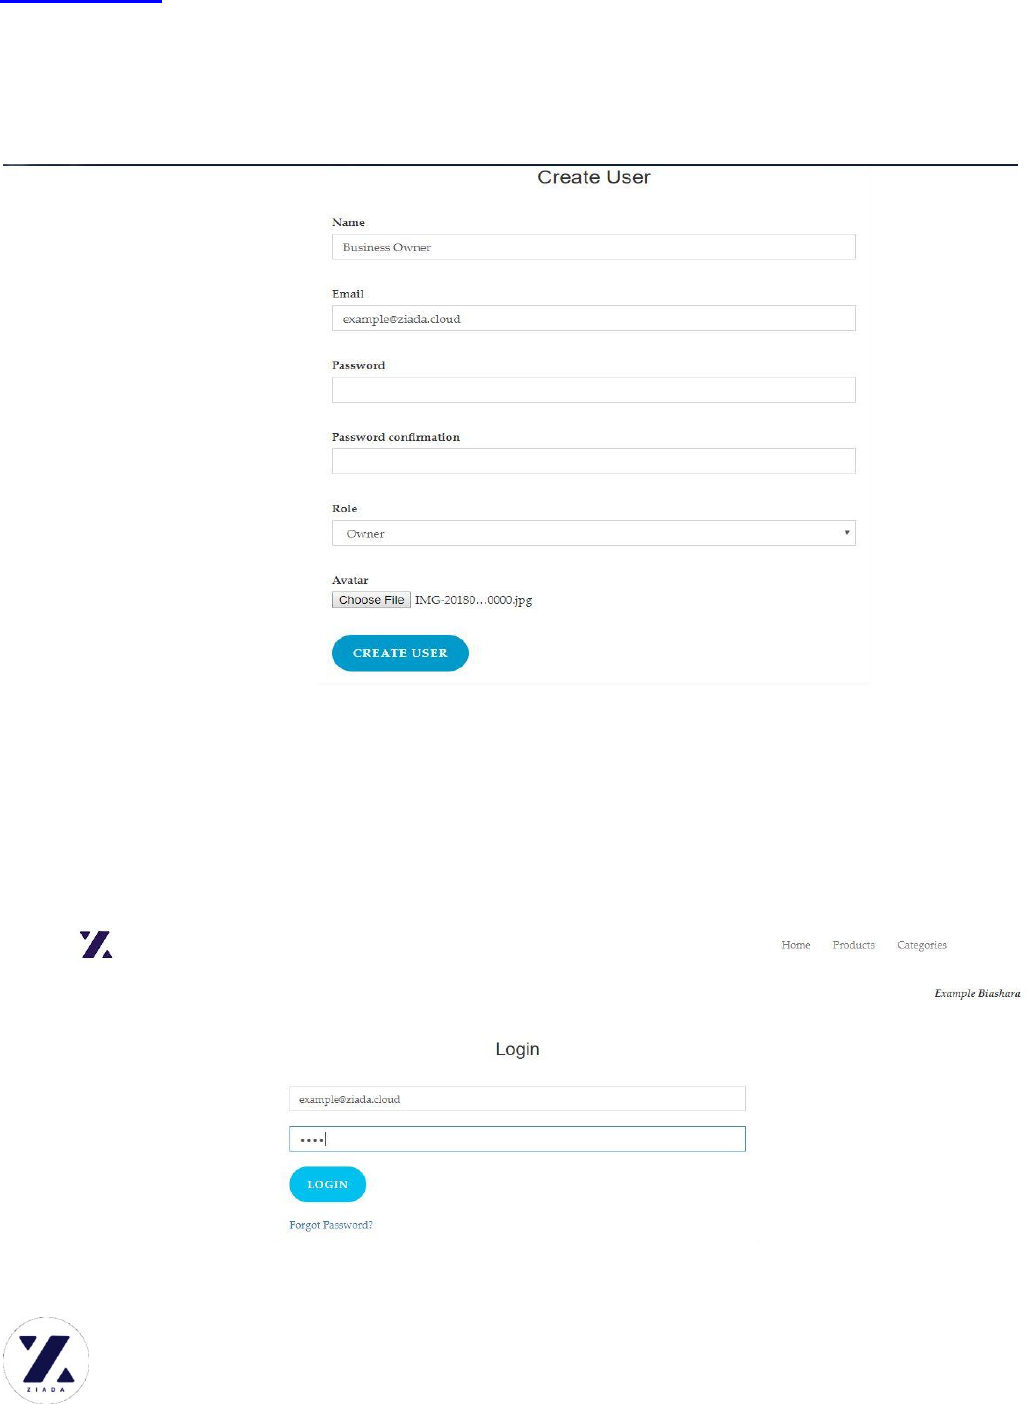This screenshot has width=1027, height=1404.
Task: Click the Ziada Z logo in navigation bar
Action: tap(96, 945)
